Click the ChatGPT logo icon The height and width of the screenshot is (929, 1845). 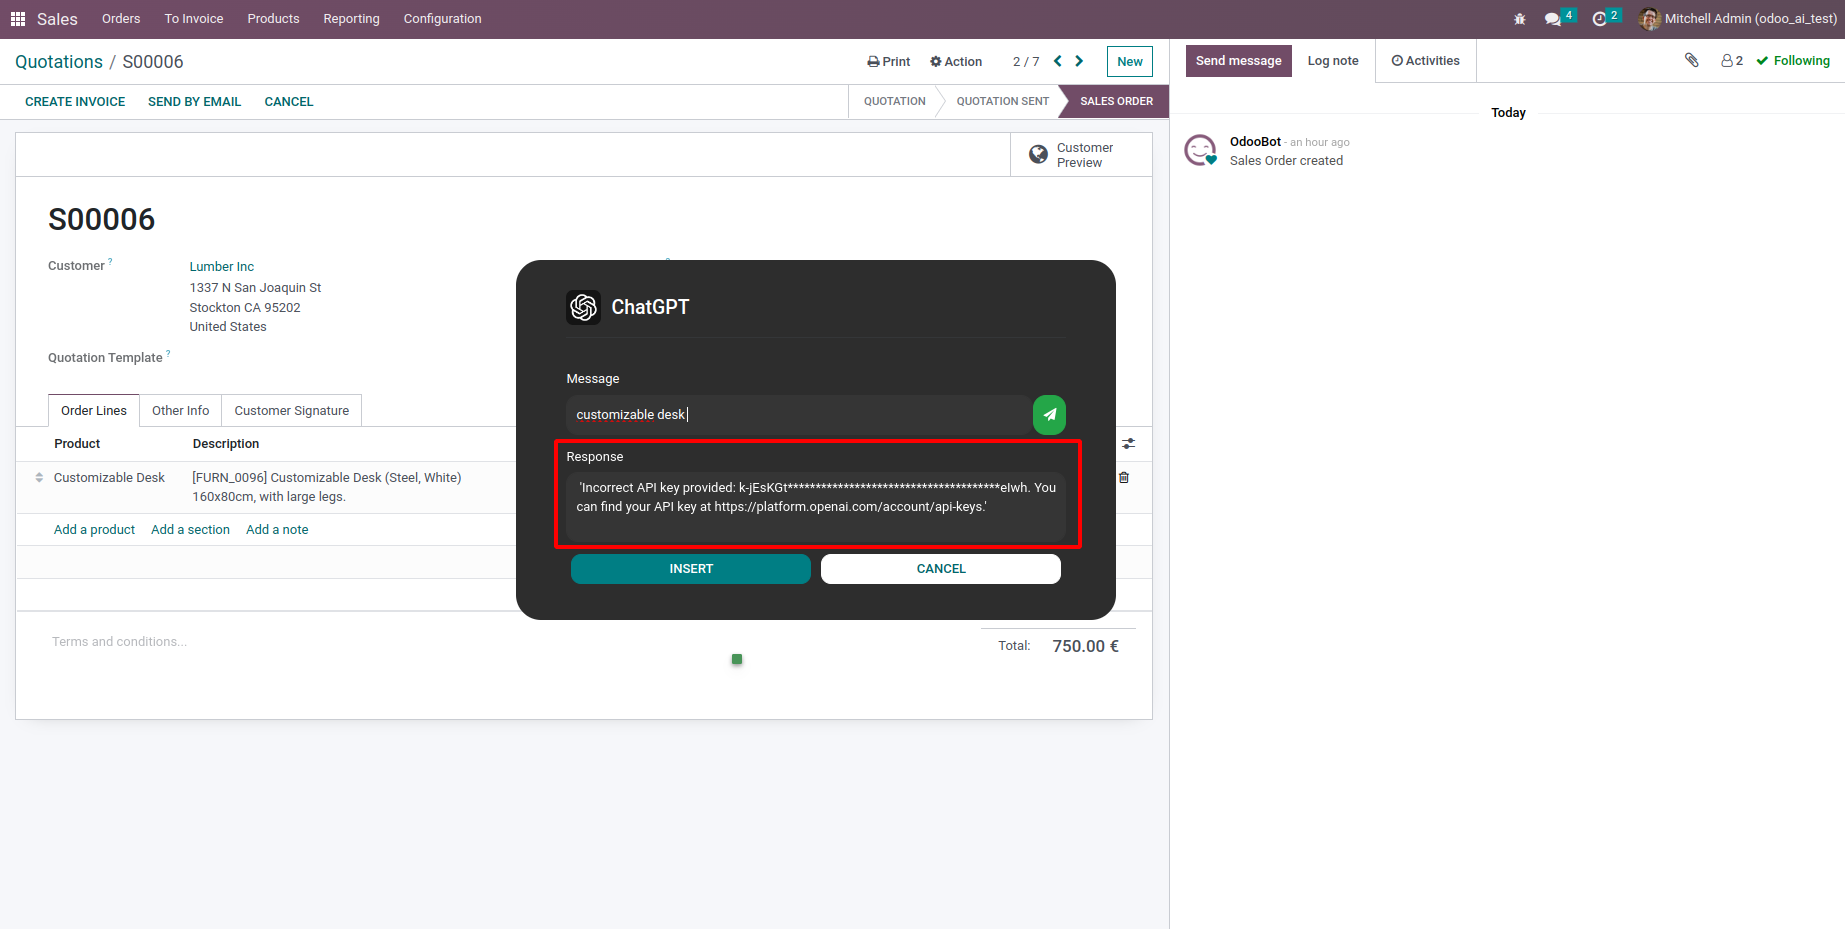tap(584, 307)
